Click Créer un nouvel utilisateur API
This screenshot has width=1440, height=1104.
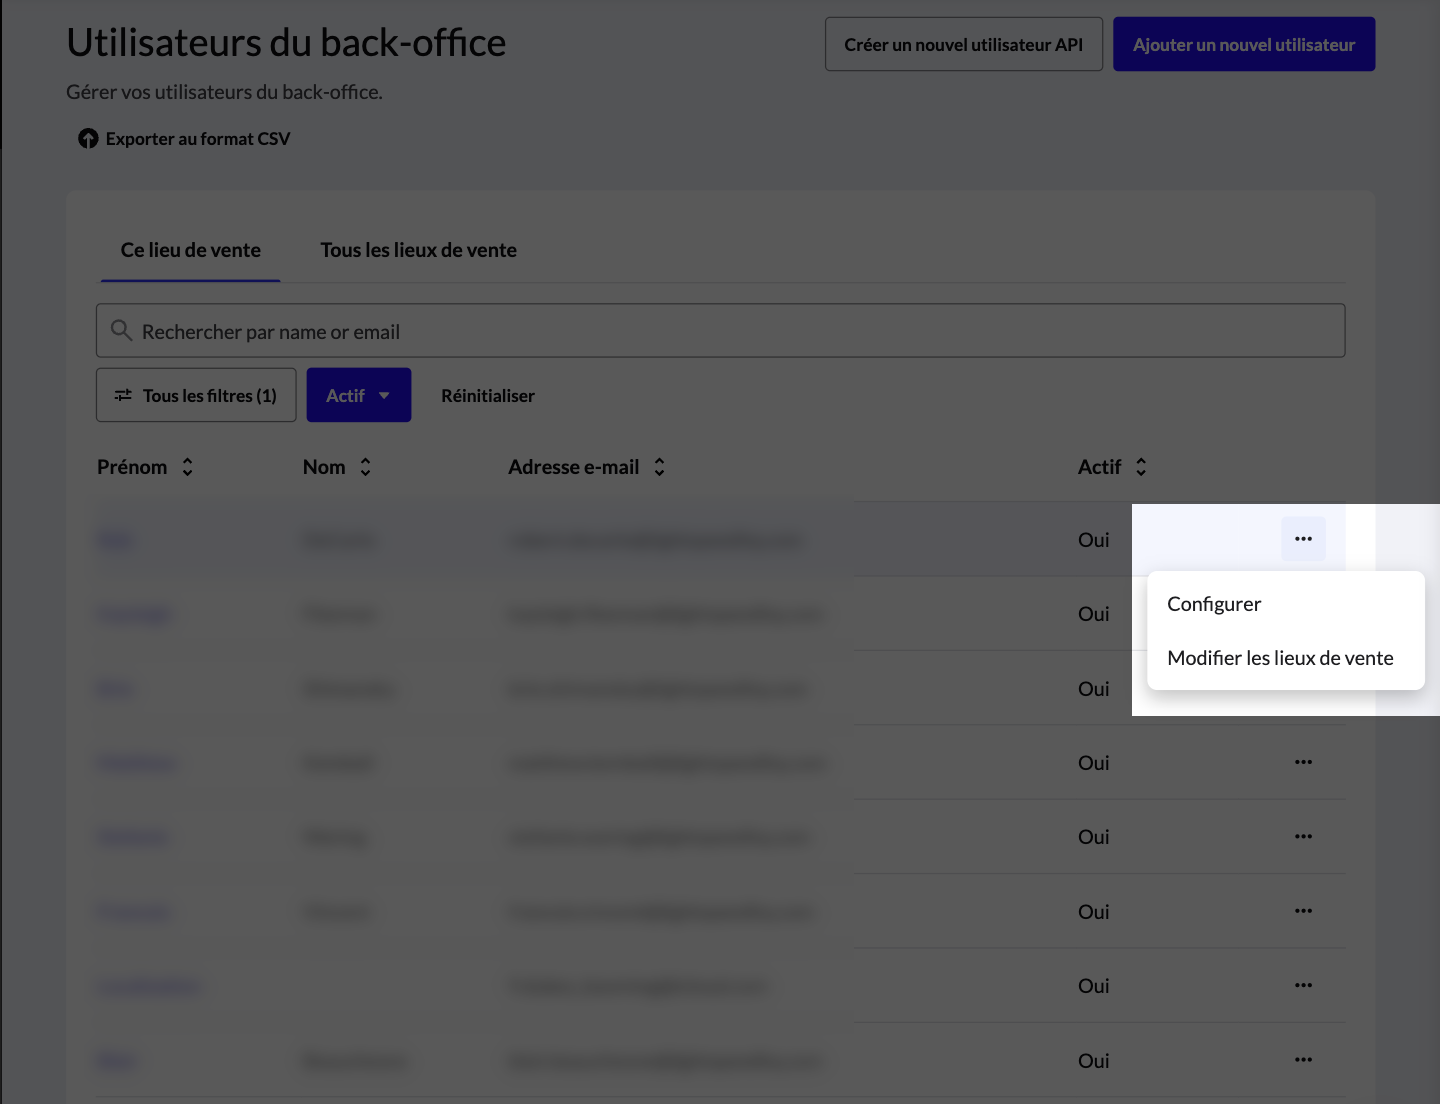[x=963, y=44]
